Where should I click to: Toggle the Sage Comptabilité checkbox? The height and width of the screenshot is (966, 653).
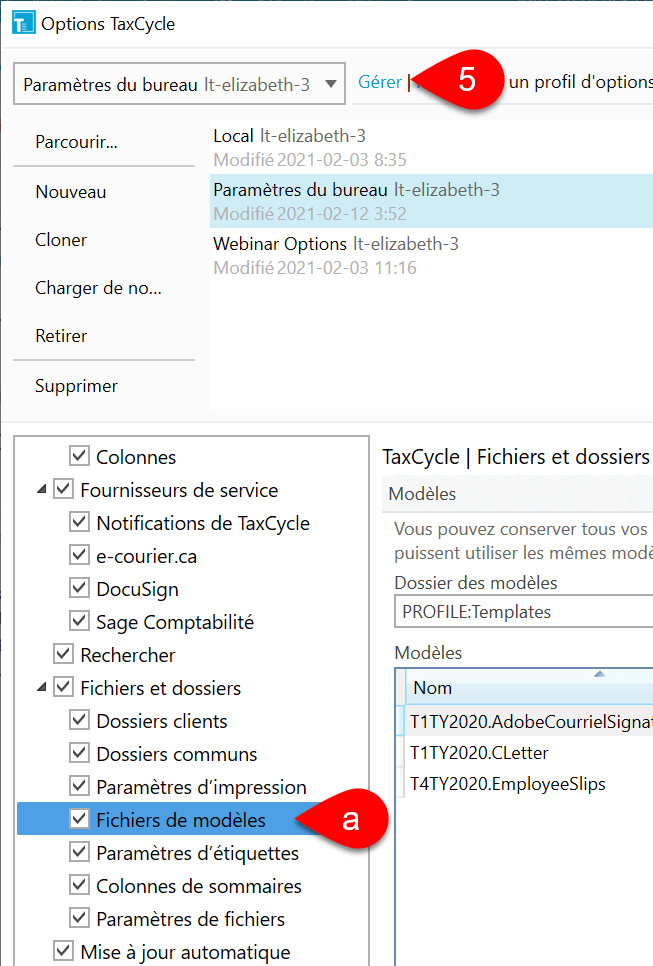coord(79,621)
